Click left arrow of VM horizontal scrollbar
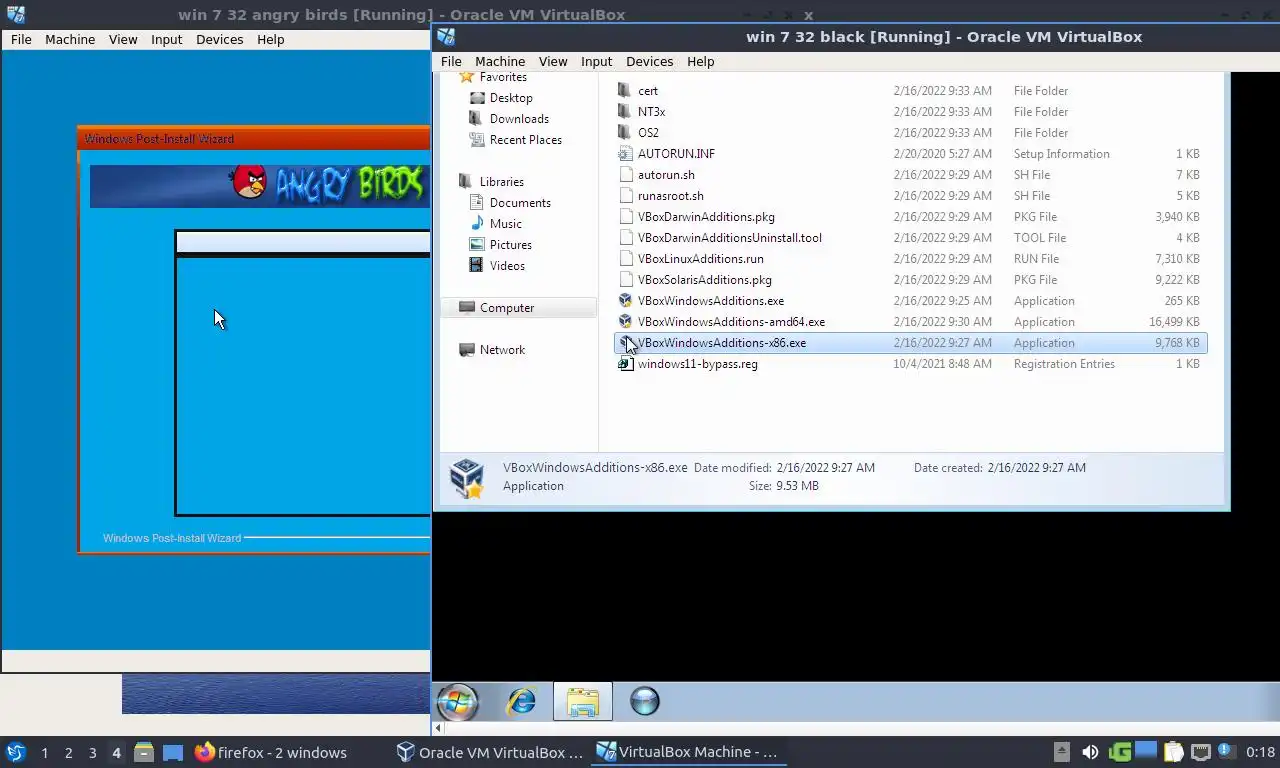 pyautogui.click(x=438, y=728)
